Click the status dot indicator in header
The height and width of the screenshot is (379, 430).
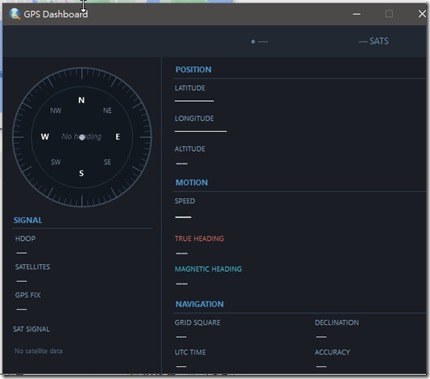[253, 42]
